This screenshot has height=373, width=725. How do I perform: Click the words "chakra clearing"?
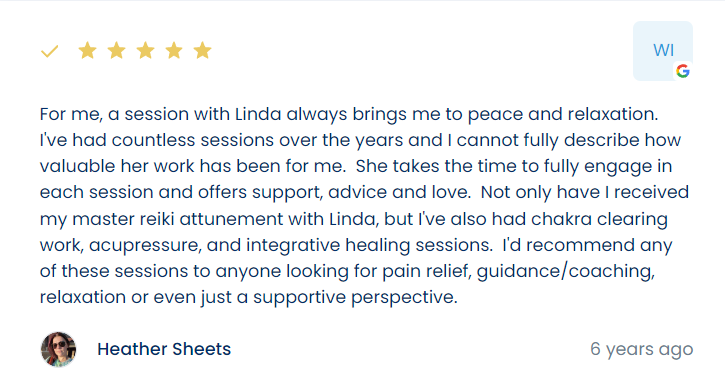pyautogui.click(x=599, y=219)
